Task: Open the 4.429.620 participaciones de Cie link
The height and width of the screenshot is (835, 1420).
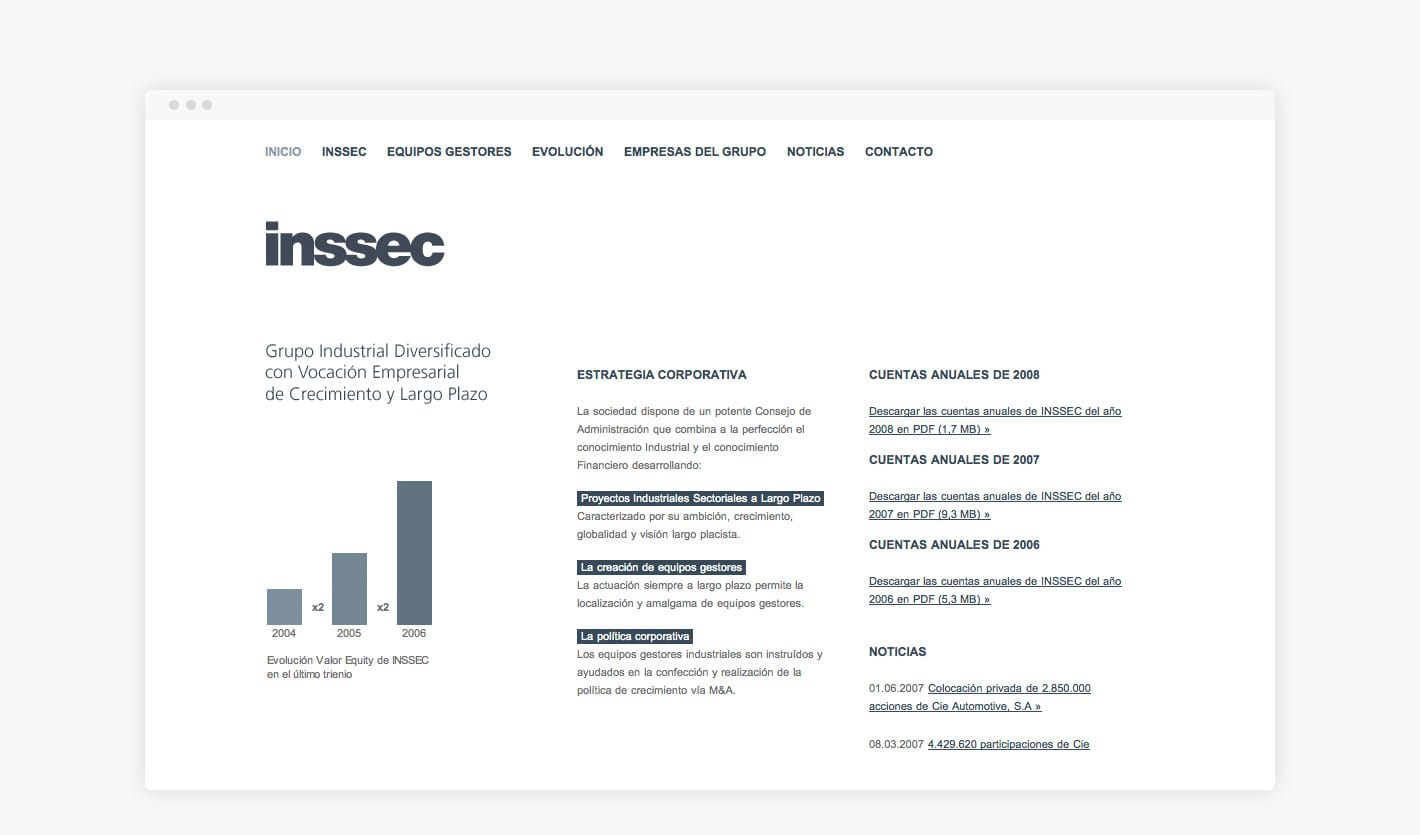Action: pyautogui.click(x=1009, y=744)
